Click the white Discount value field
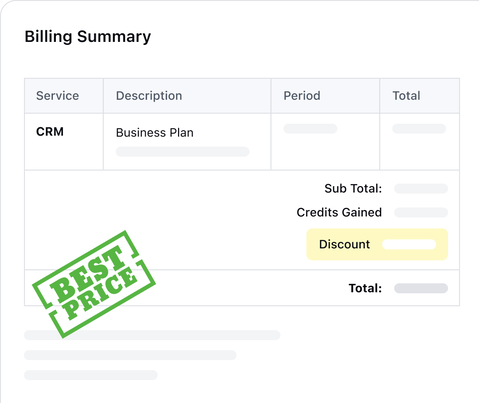The image size is (480, 403). click(x=409, y=244)
